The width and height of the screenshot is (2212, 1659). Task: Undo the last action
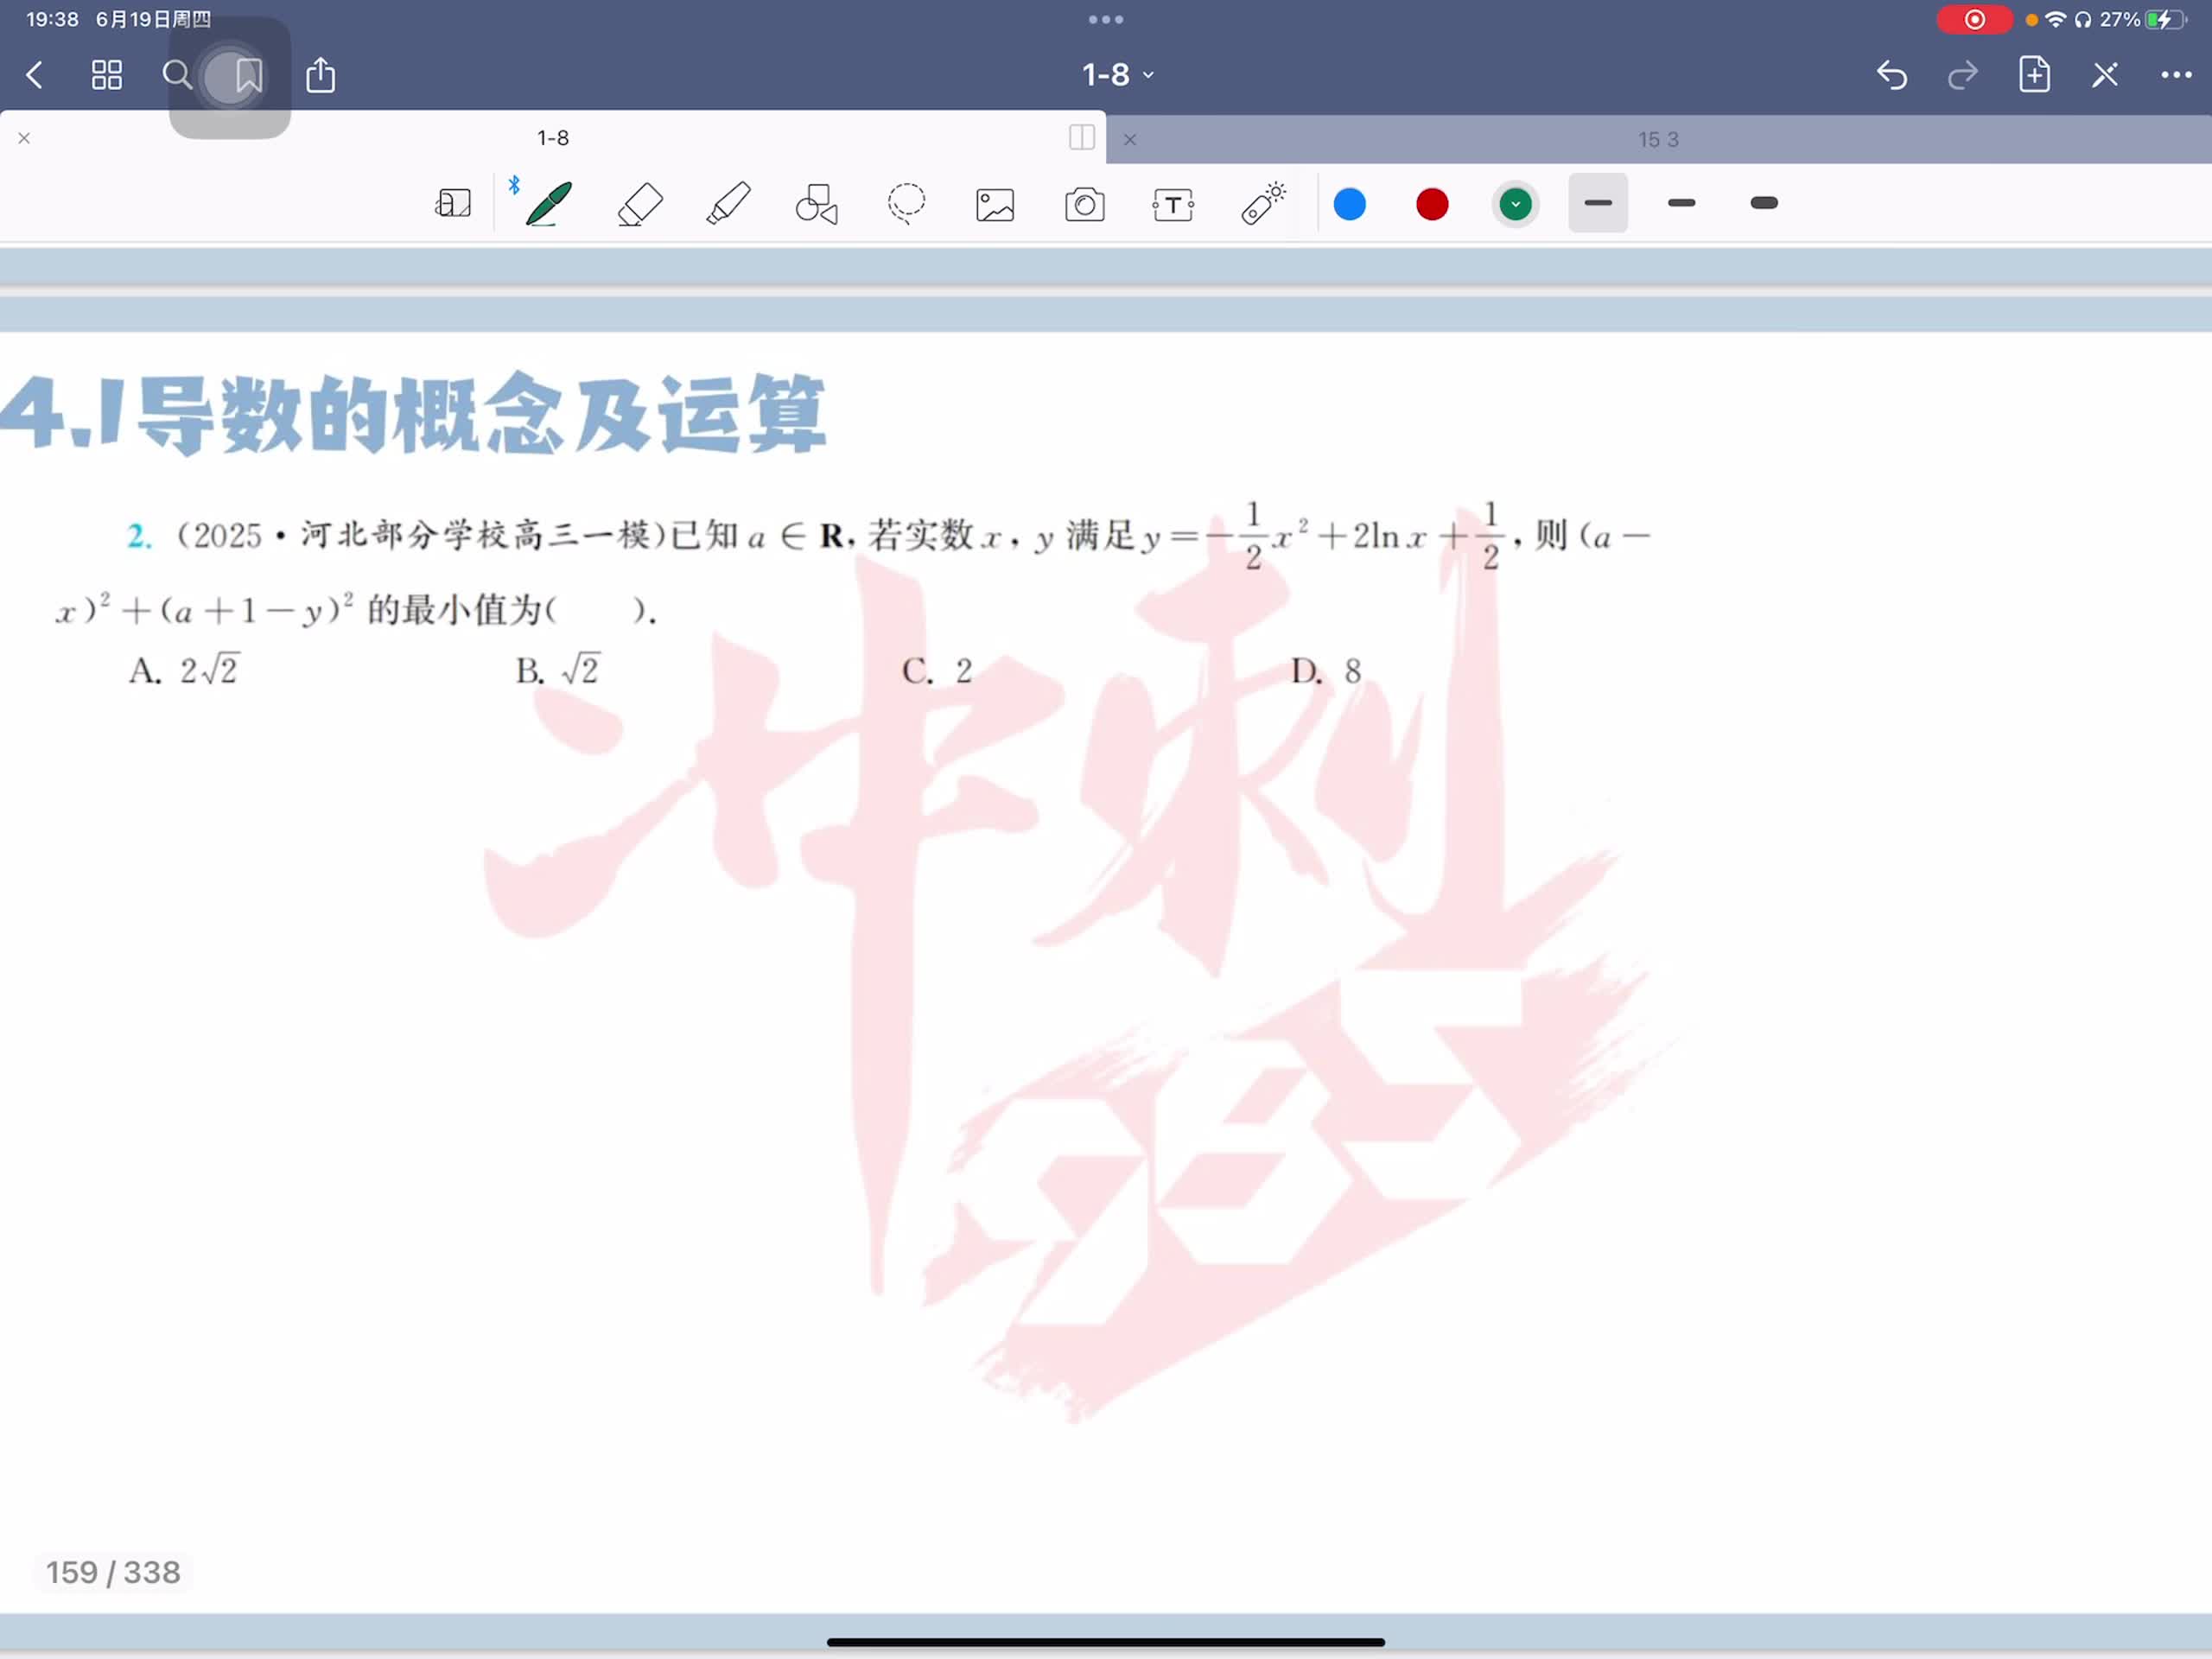(x=1891, y=75)
